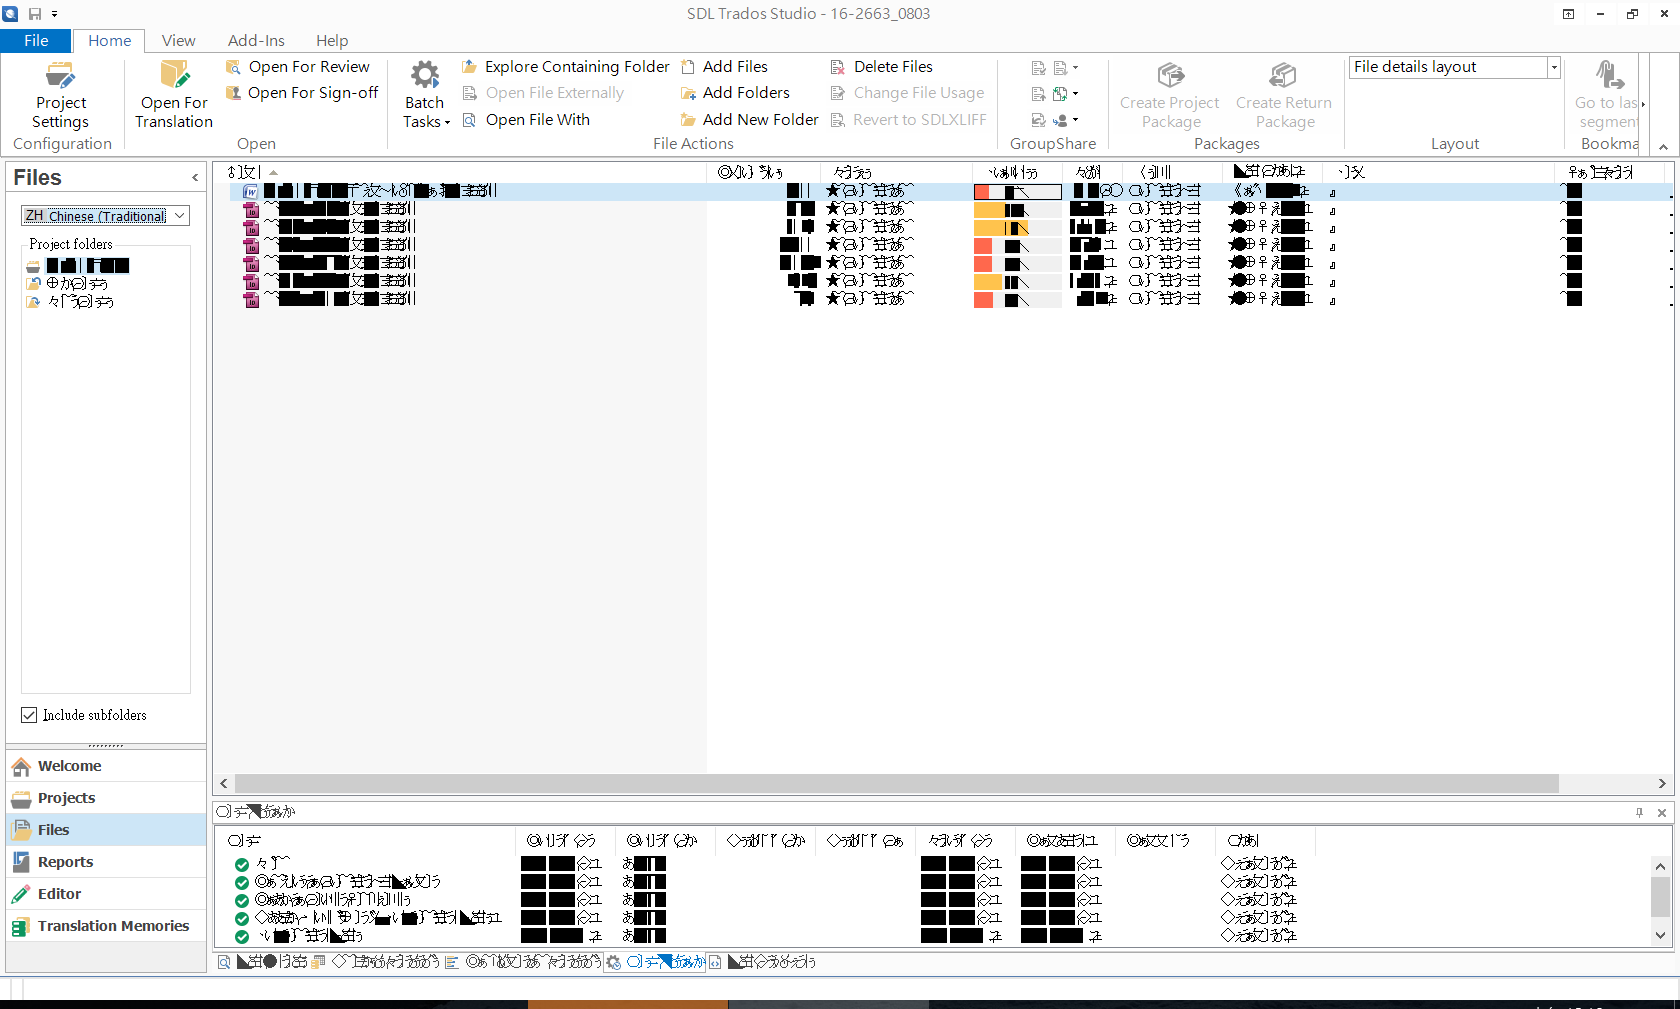
Task: Go to the Projects view
Action: coord(106,798)
